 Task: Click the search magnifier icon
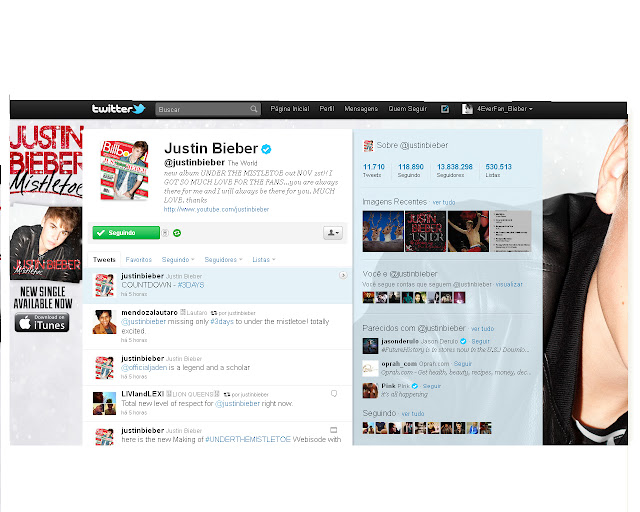[x=253, y=109]
